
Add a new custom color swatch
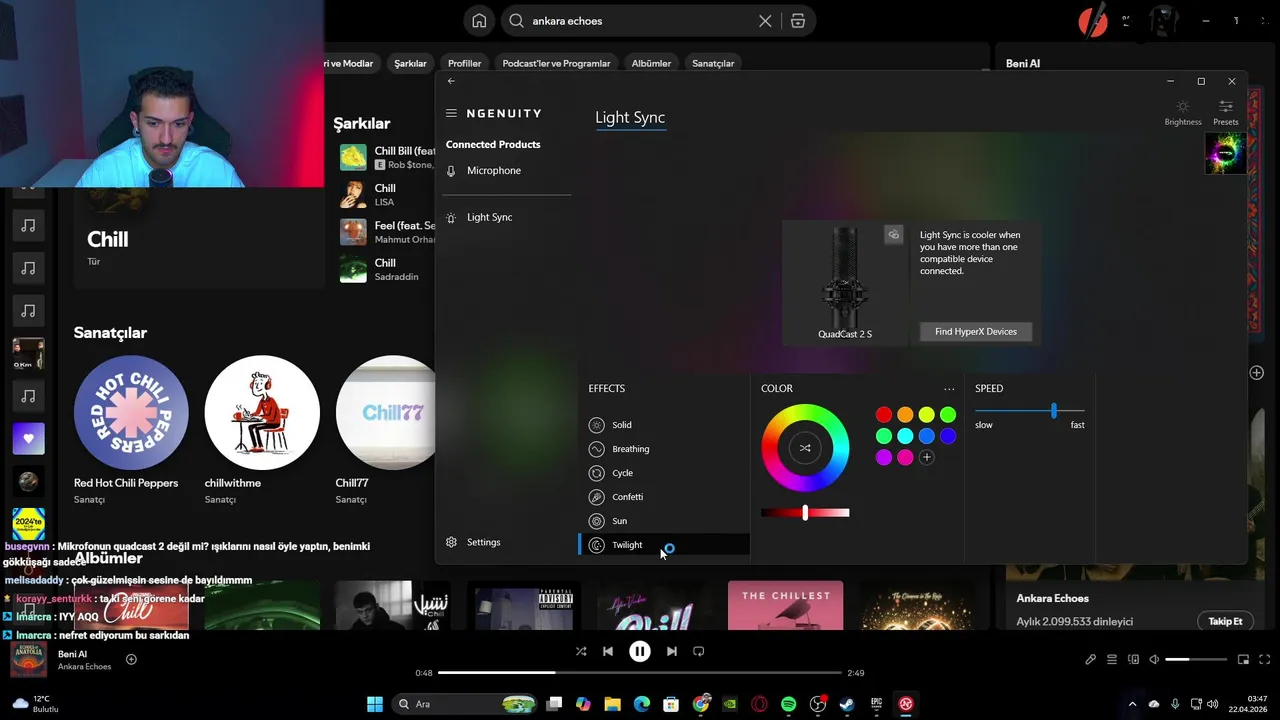(x=927, y=457)
